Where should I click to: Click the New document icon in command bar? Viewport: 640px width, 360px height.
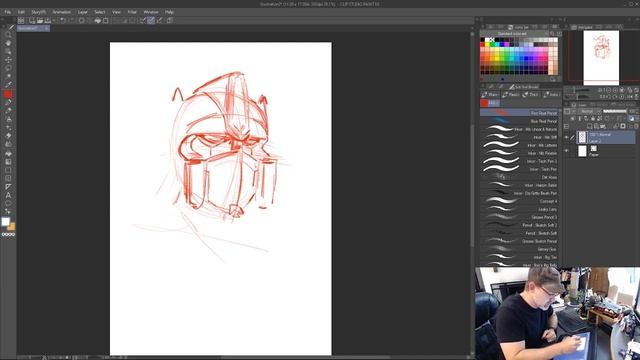[32, 20]
